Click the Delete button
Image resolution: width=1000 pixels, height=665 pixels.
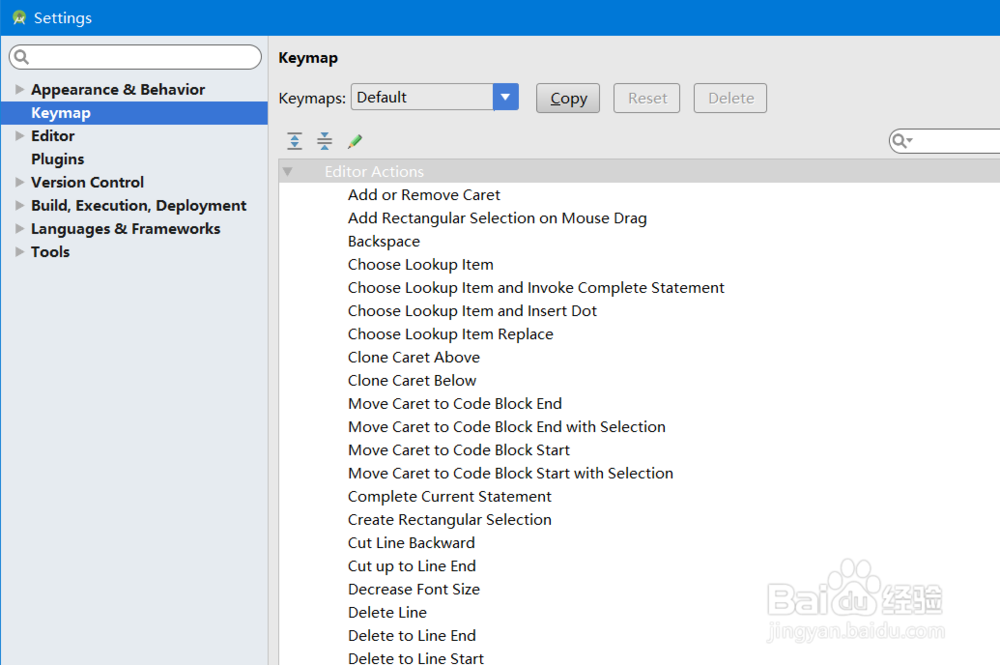(x=730, y=98)
